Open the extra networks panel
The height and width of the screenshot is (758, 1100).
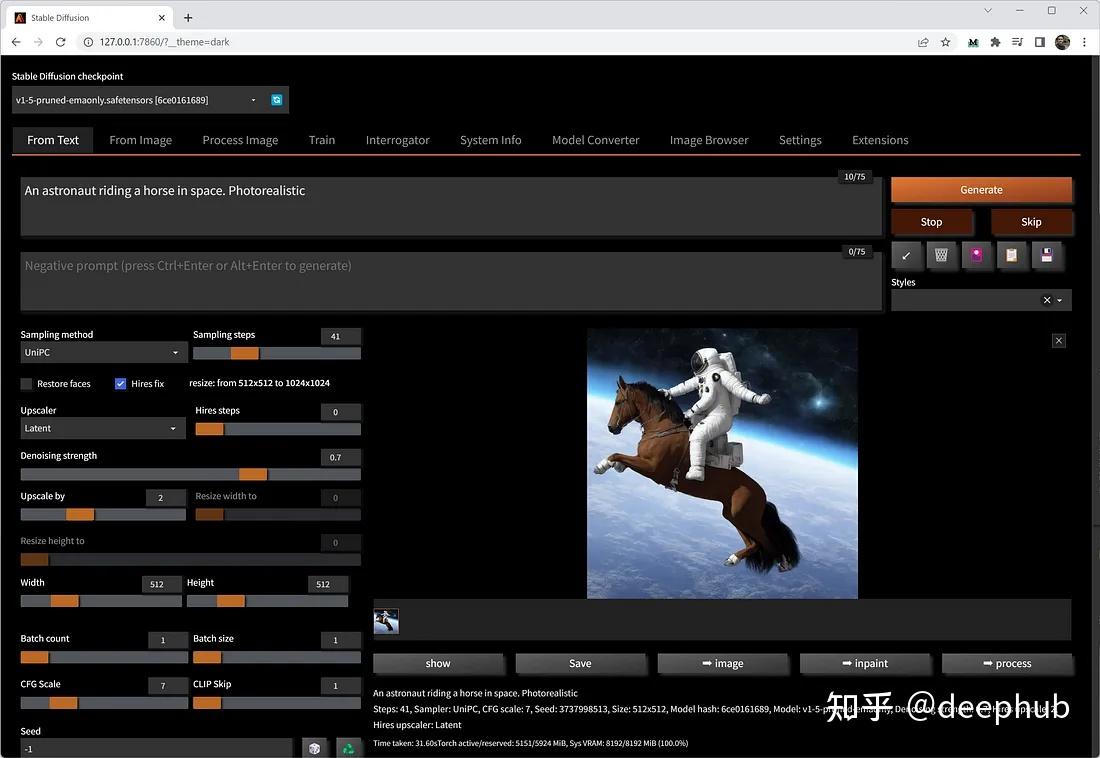coord(976,255)
